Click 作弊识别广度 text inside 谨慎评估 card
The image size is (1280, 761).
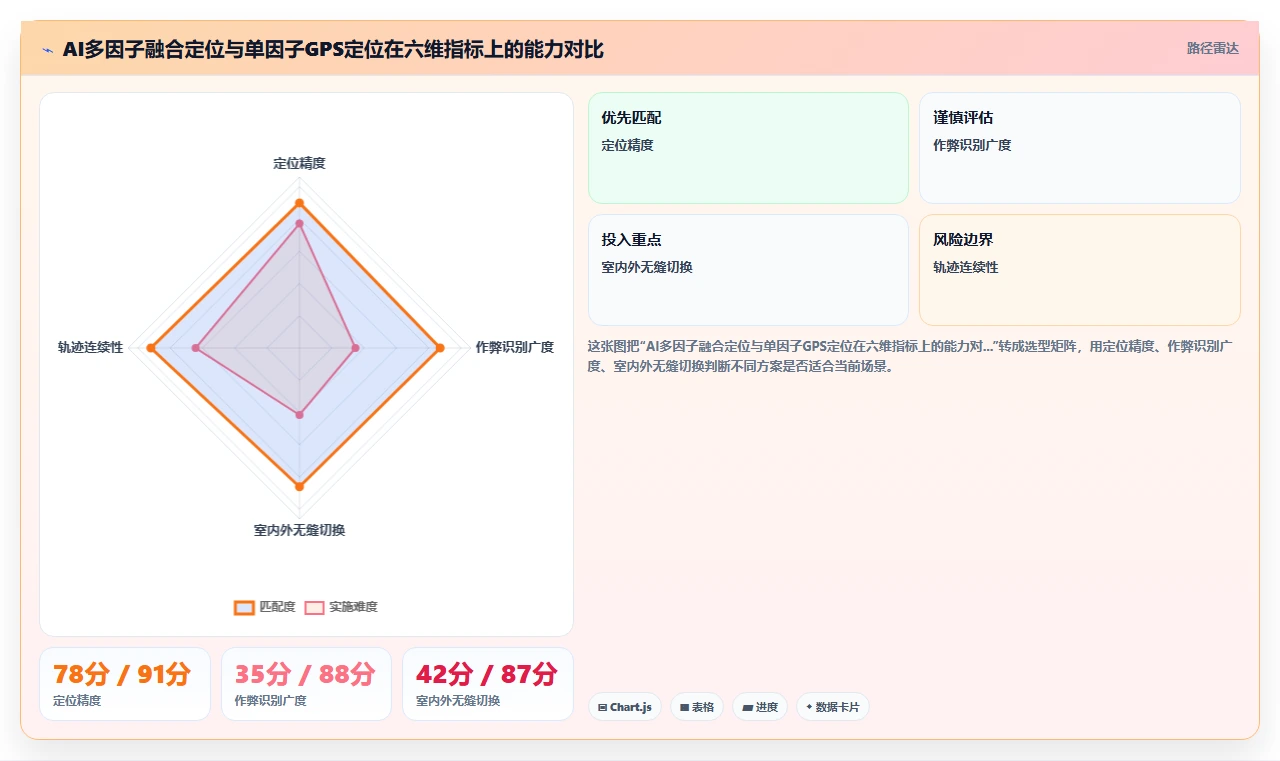(972, 145)
